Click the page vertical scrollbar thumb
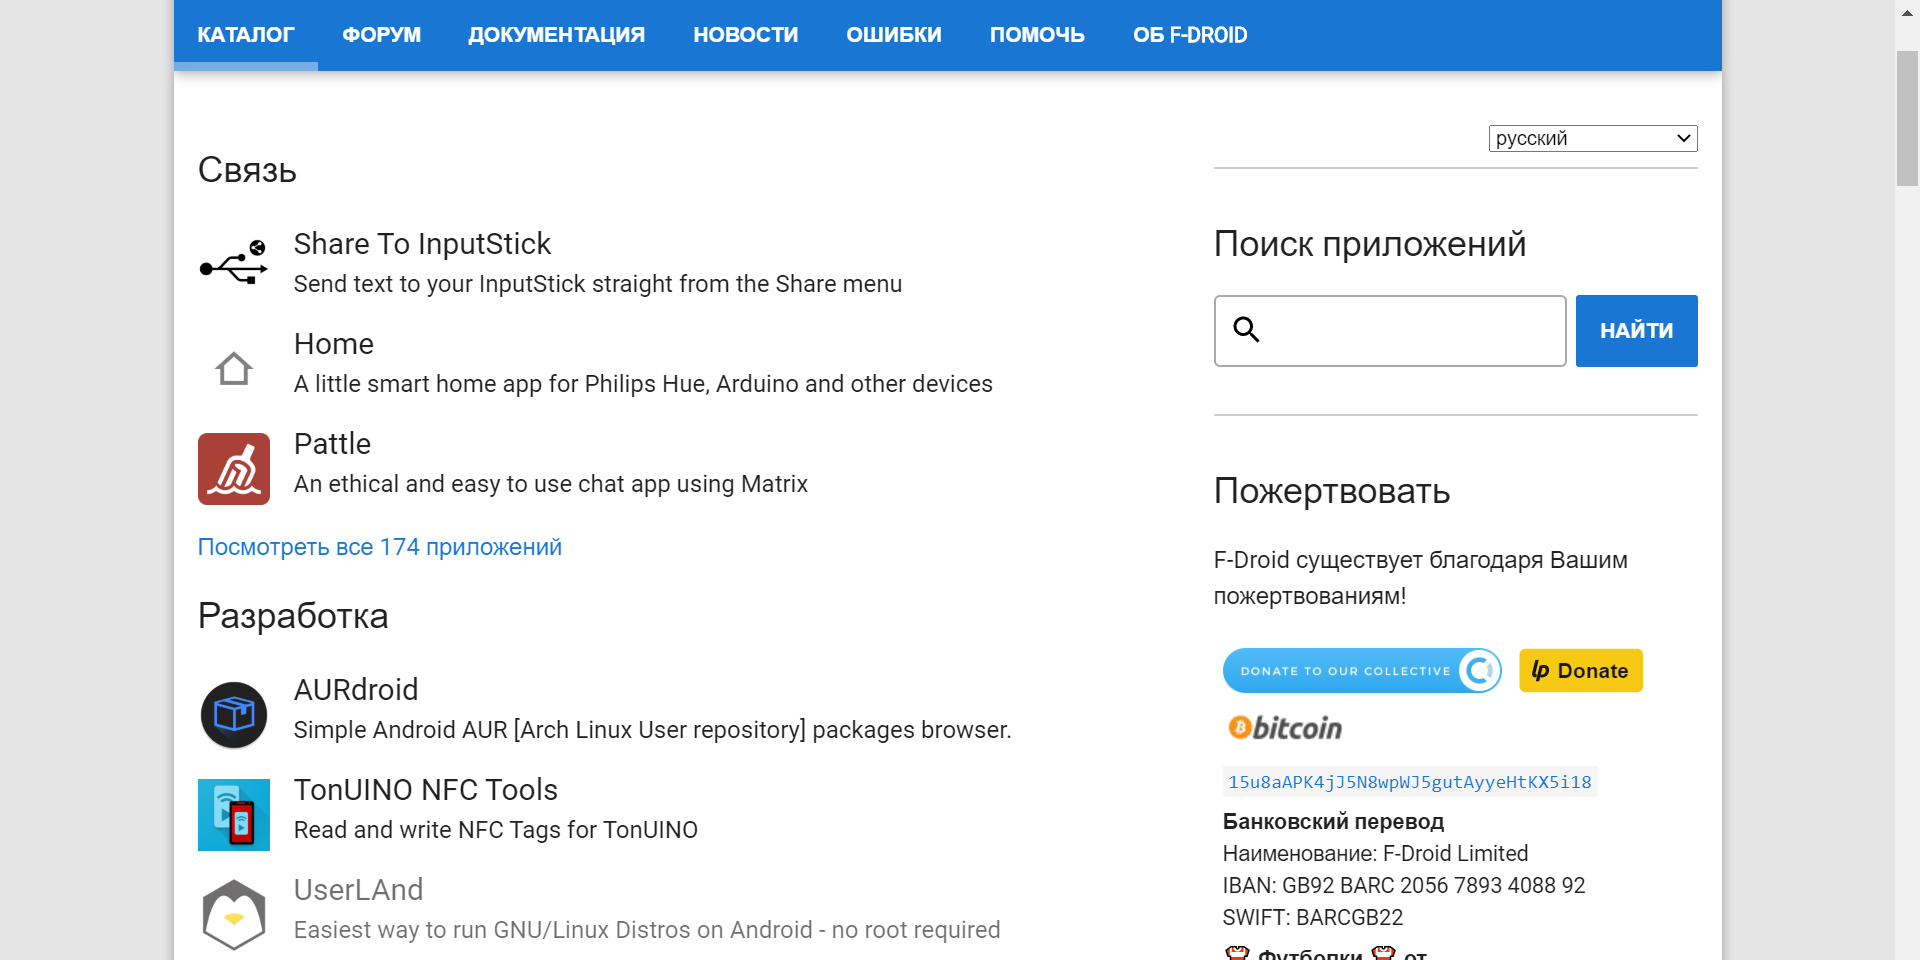 click(1907, 118)
